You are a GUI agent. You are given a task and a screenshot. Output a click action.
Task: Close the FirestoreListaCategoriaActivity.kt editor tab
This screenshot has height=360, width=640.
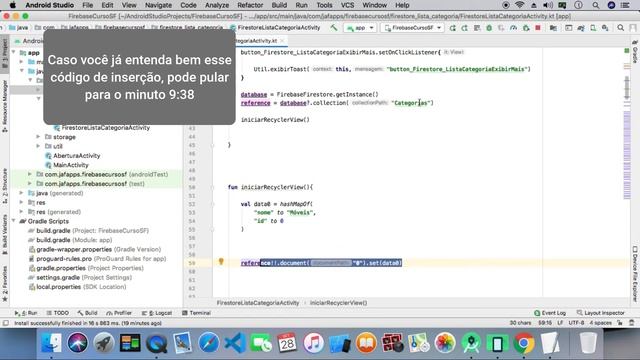coord(282,41)
